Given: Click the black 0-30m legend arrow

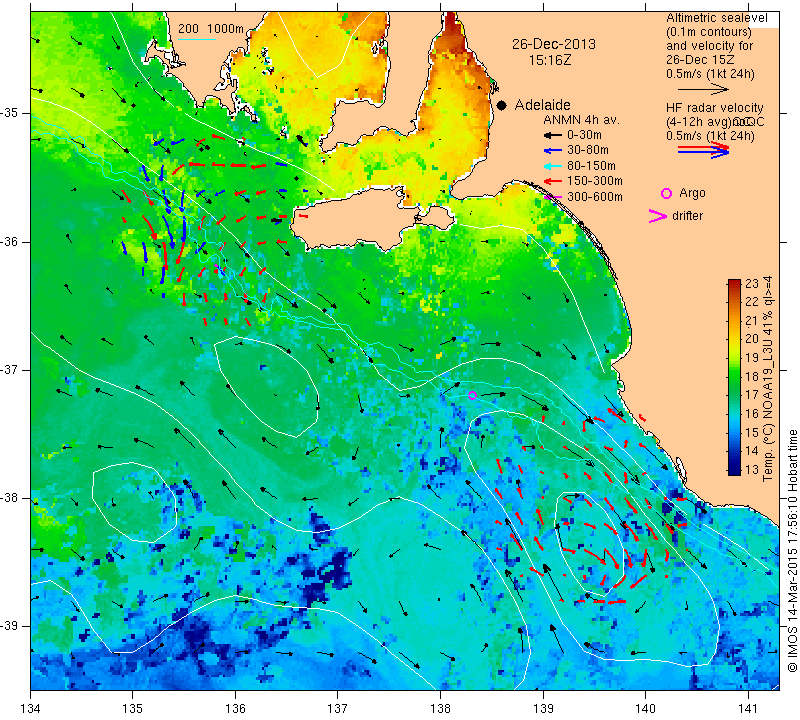Looking at the screenshot, I should click(553, 135).
